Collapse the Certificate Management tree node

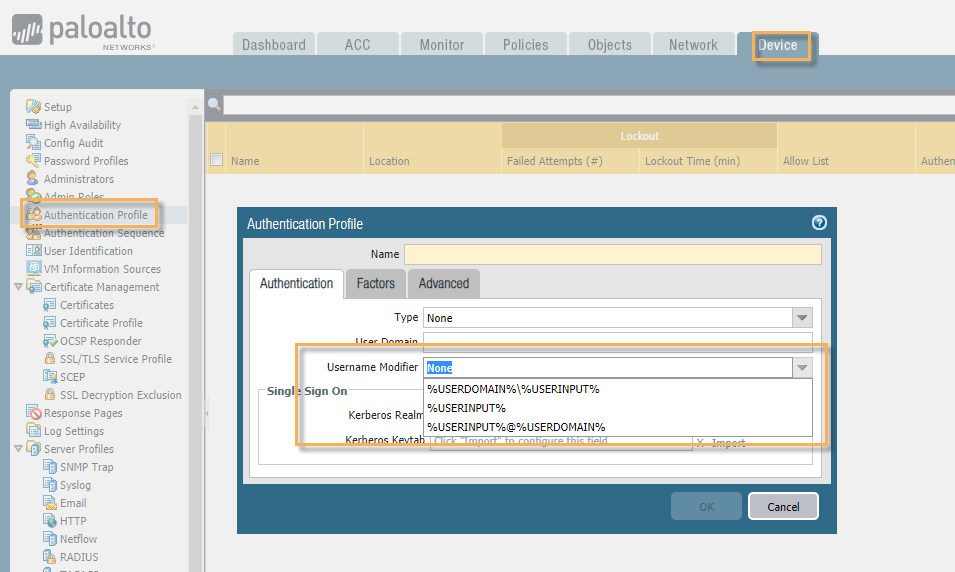tap(19, 287)
